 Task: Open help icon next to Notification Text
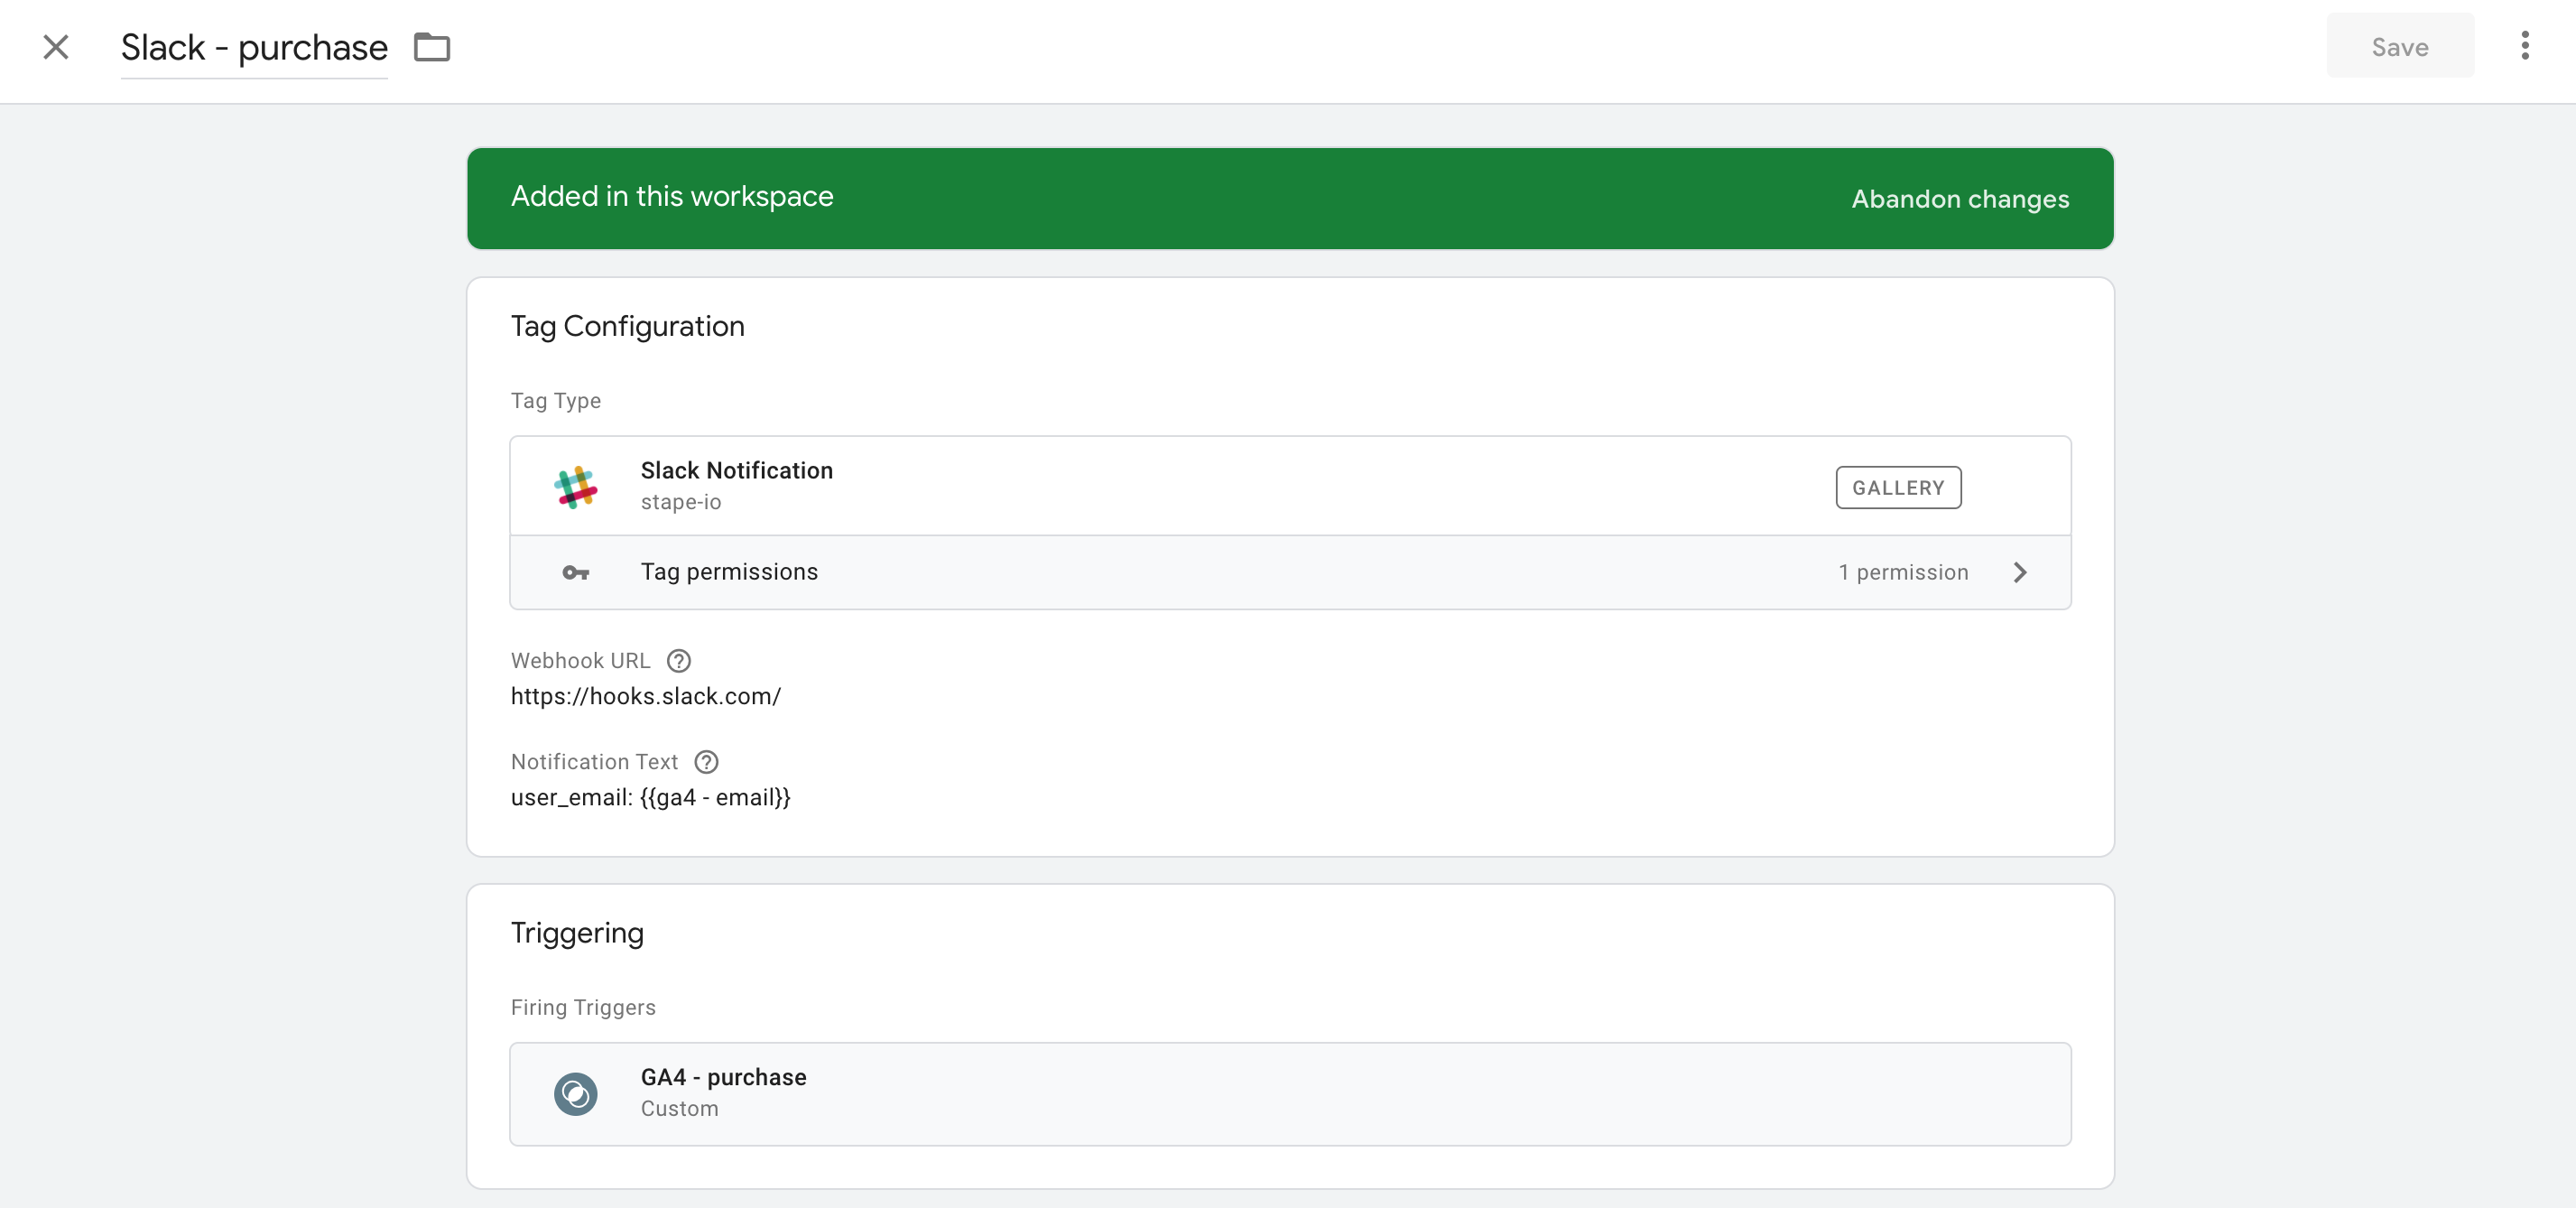tap(706, 762)
